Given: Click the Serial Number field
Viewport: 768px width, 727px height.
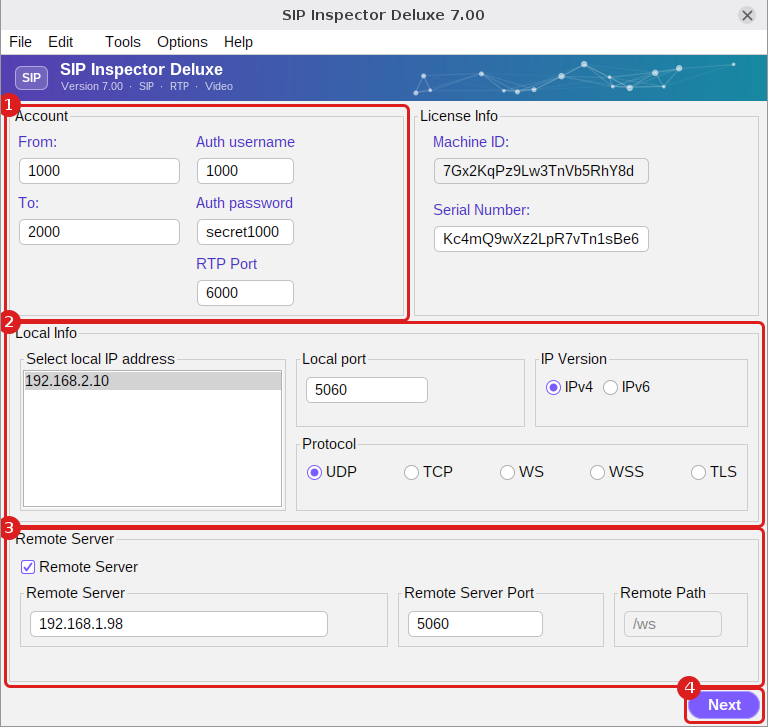Looking at the screenshot, I should click(541, 239).
